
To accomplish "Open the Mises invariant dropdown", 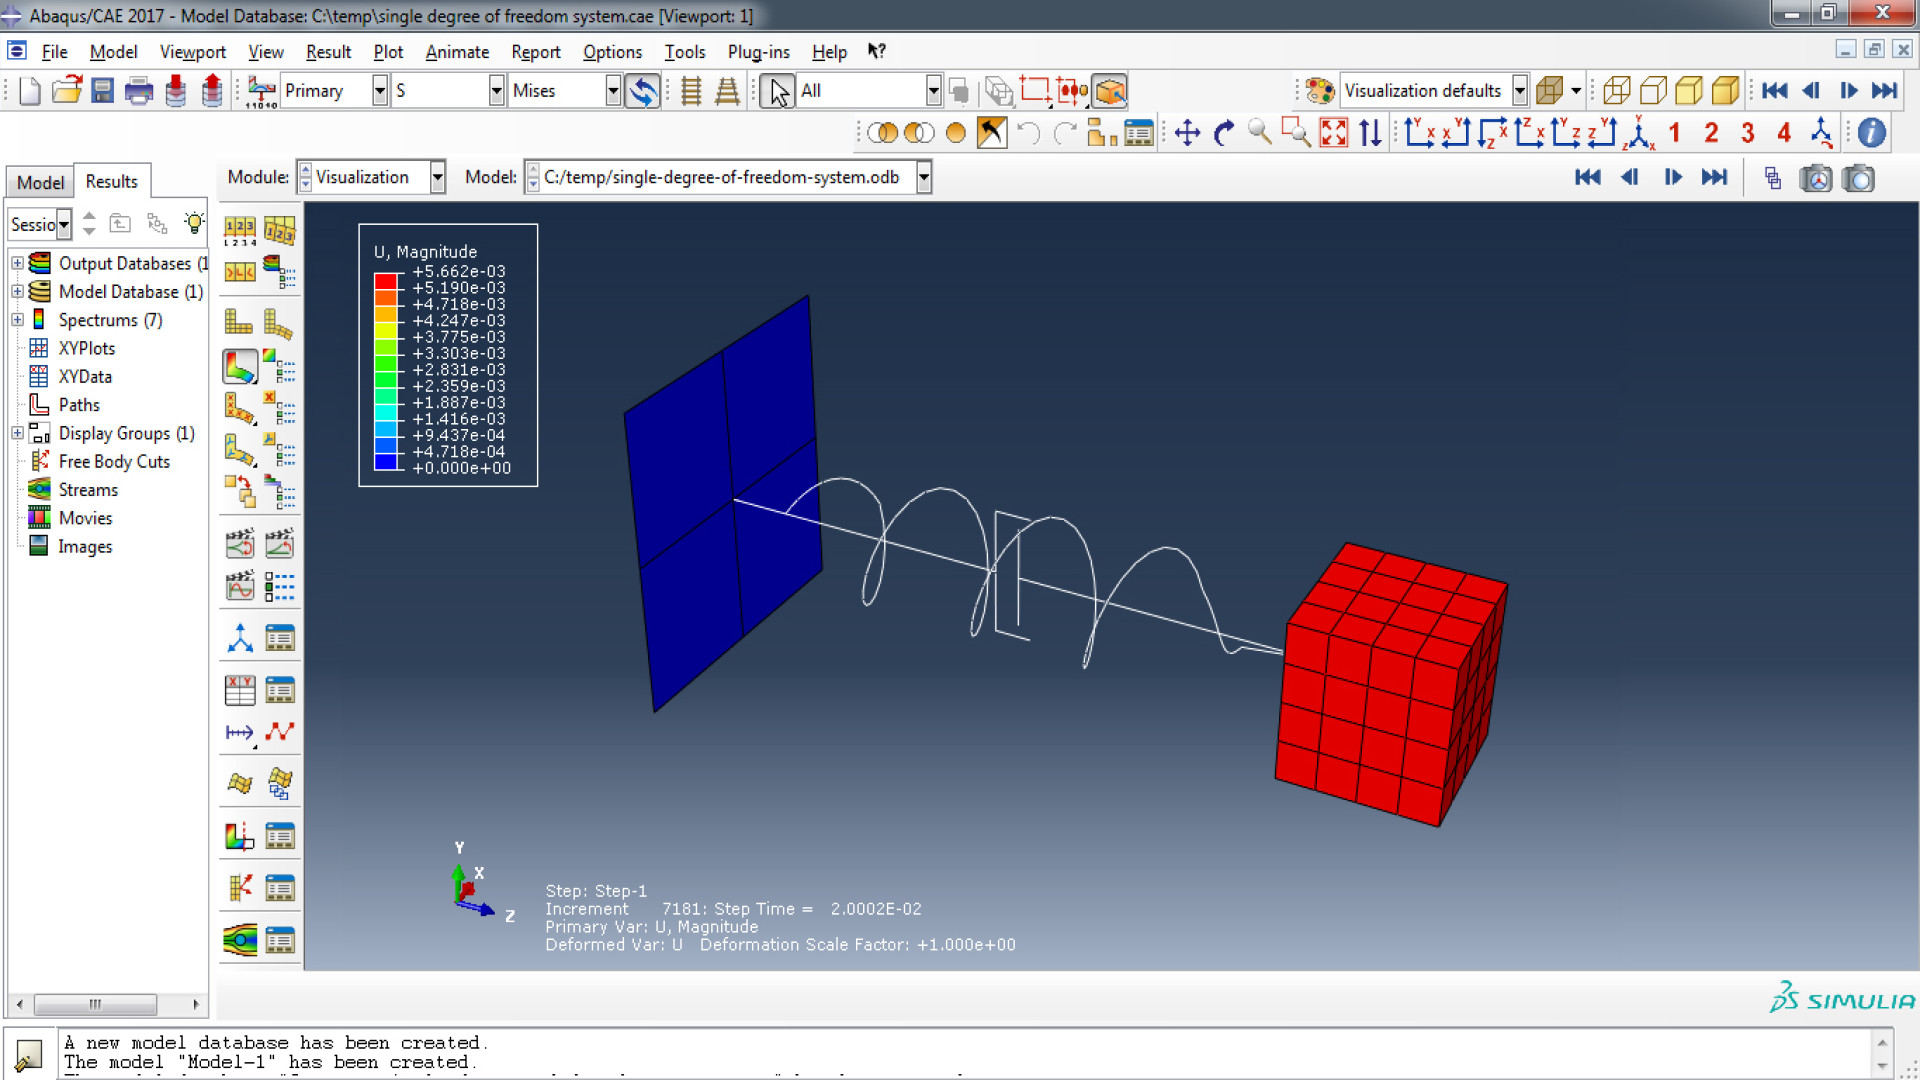I will pyautogui.click(x=613, y=91).
